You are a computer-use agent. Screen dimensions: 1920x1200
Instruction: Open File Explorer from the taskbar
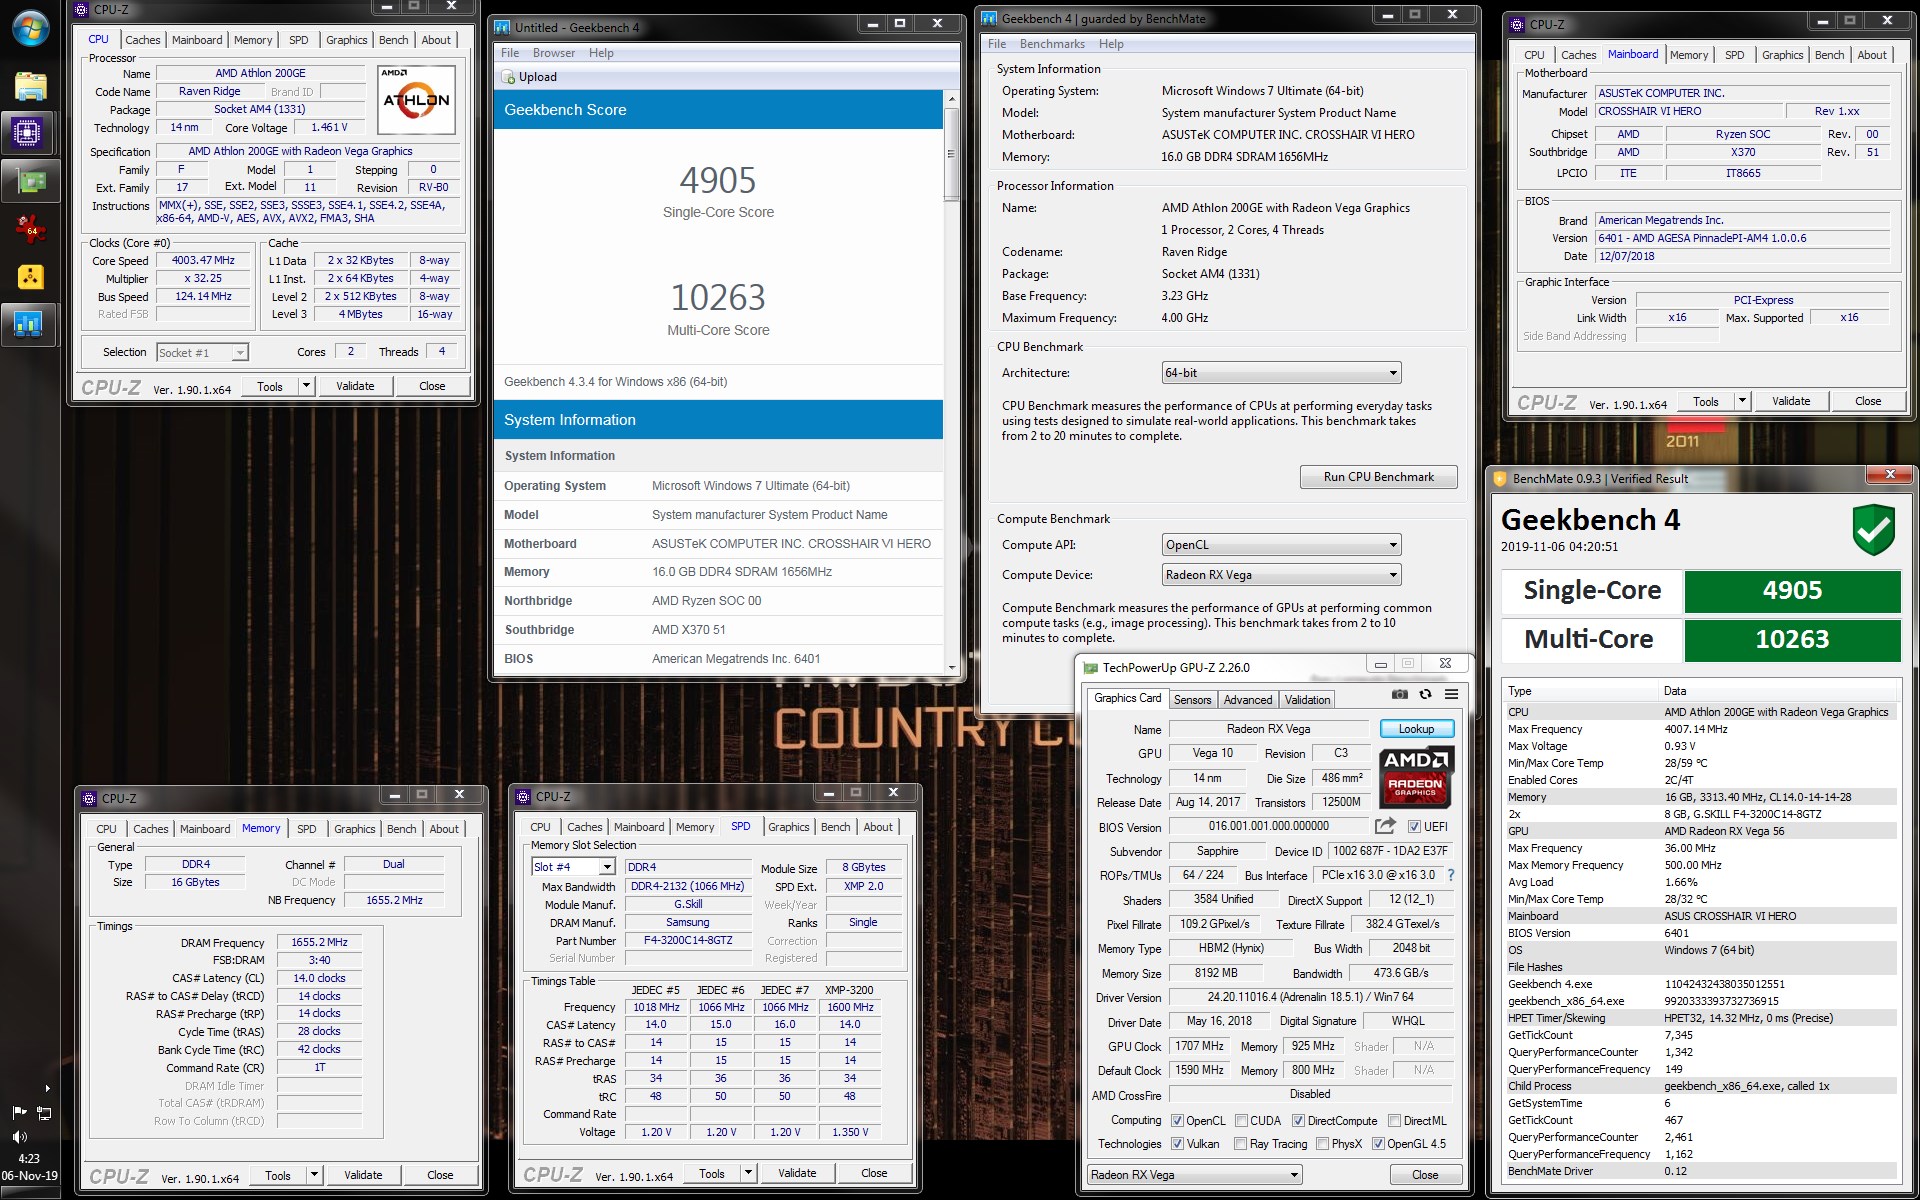30,86
